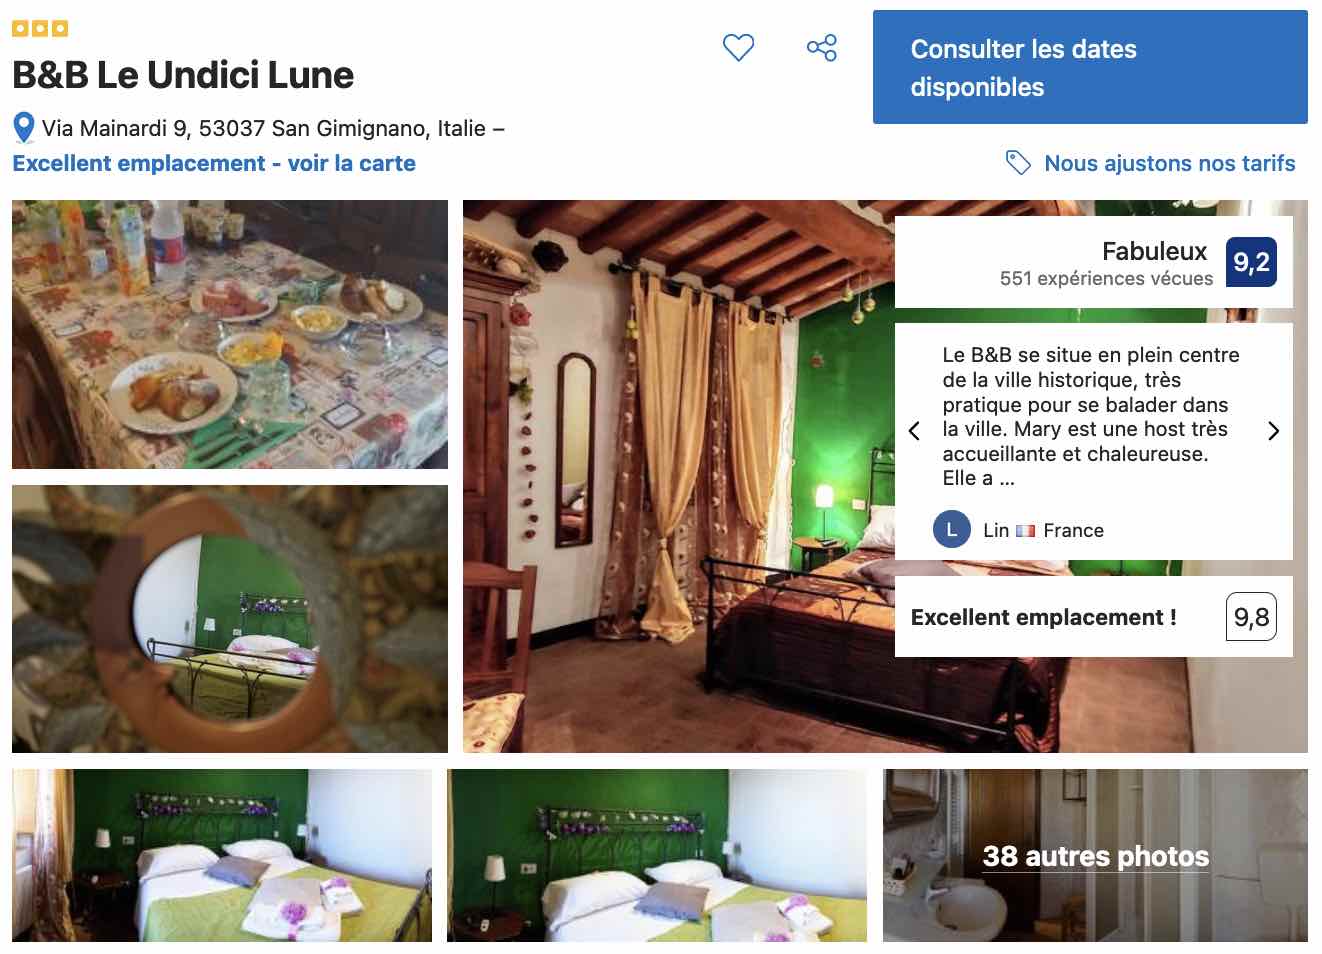Click '551 expériences vécues' review count
1322x954 pixels.
1106,279
